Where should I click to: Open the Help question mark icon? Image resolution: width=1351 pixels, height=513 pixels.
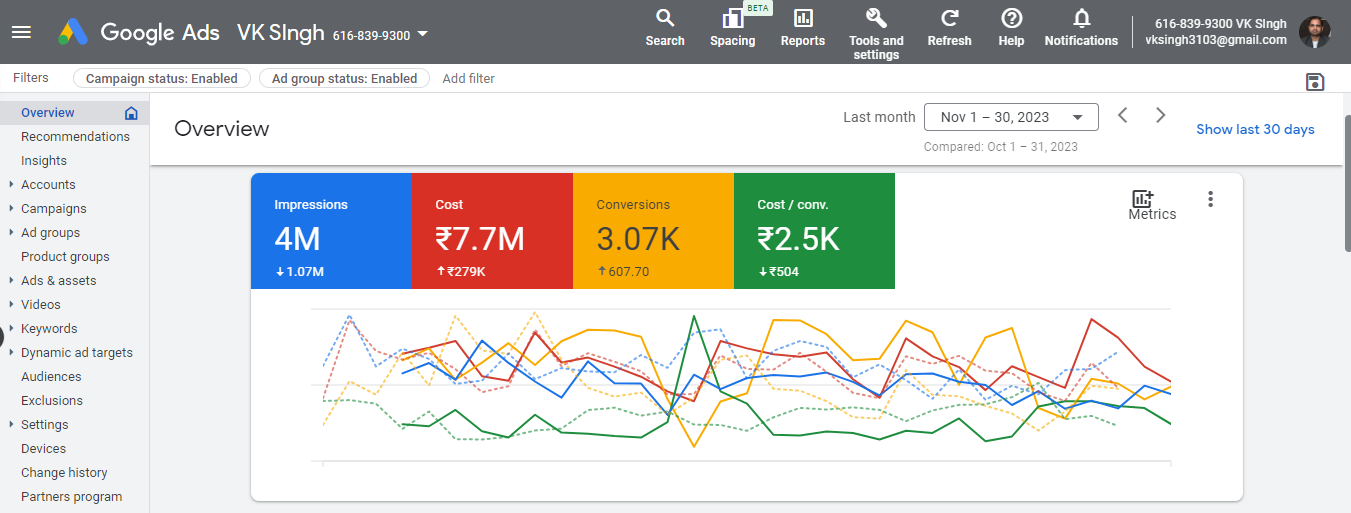point(1011,19)
